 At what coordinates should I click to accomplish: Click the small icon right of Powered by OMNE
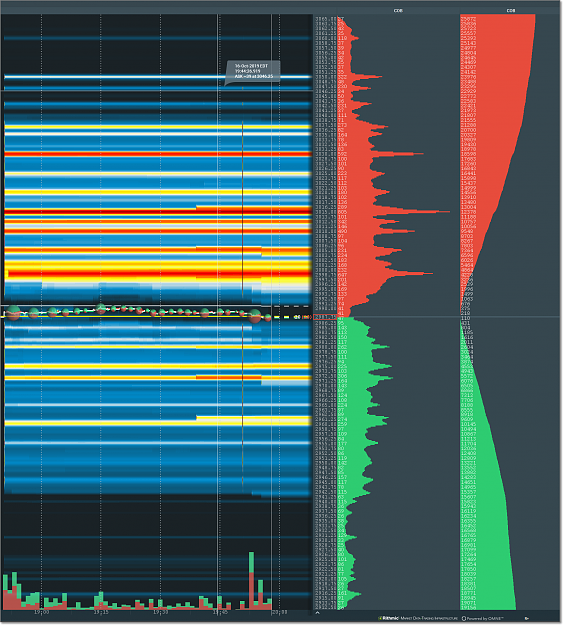pyautogui.click(x=527, y=619)
